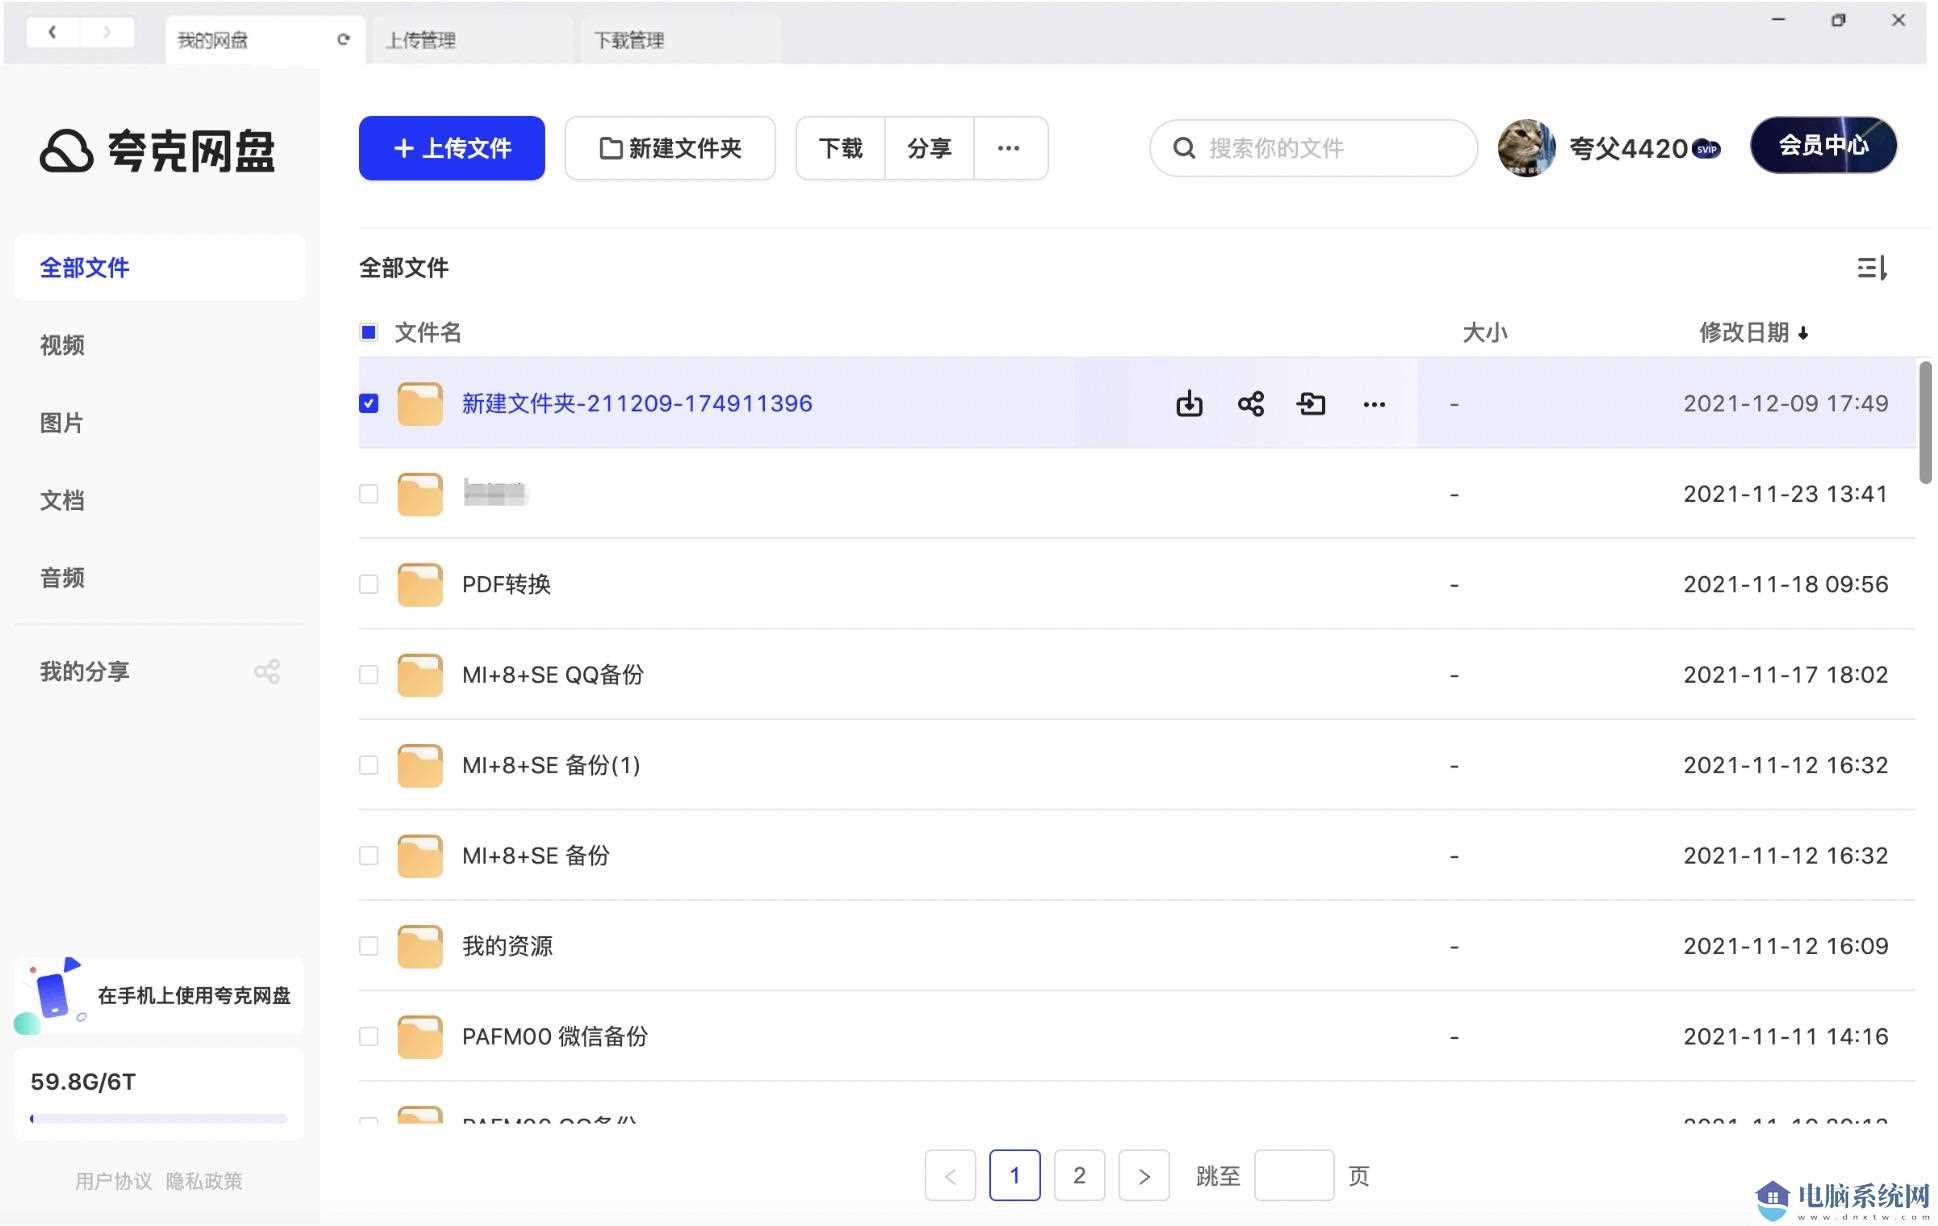Select 音频 in sidebar
Viewport: 1938px width, 1226px height.
tap(62, 578)
